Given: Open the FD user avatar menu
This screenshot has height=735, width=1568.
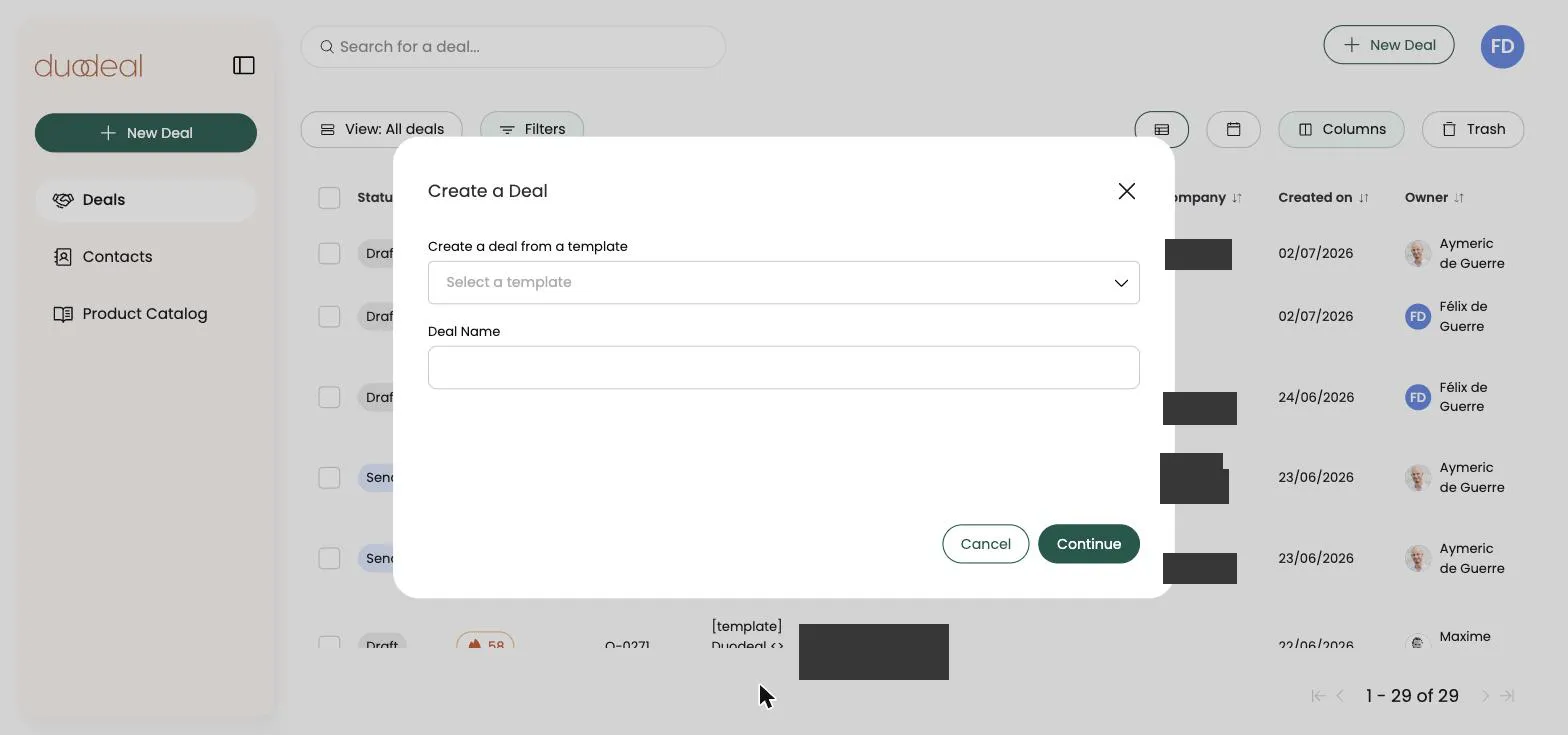Looking at the screenshot, I should (x=1502, y=46).
